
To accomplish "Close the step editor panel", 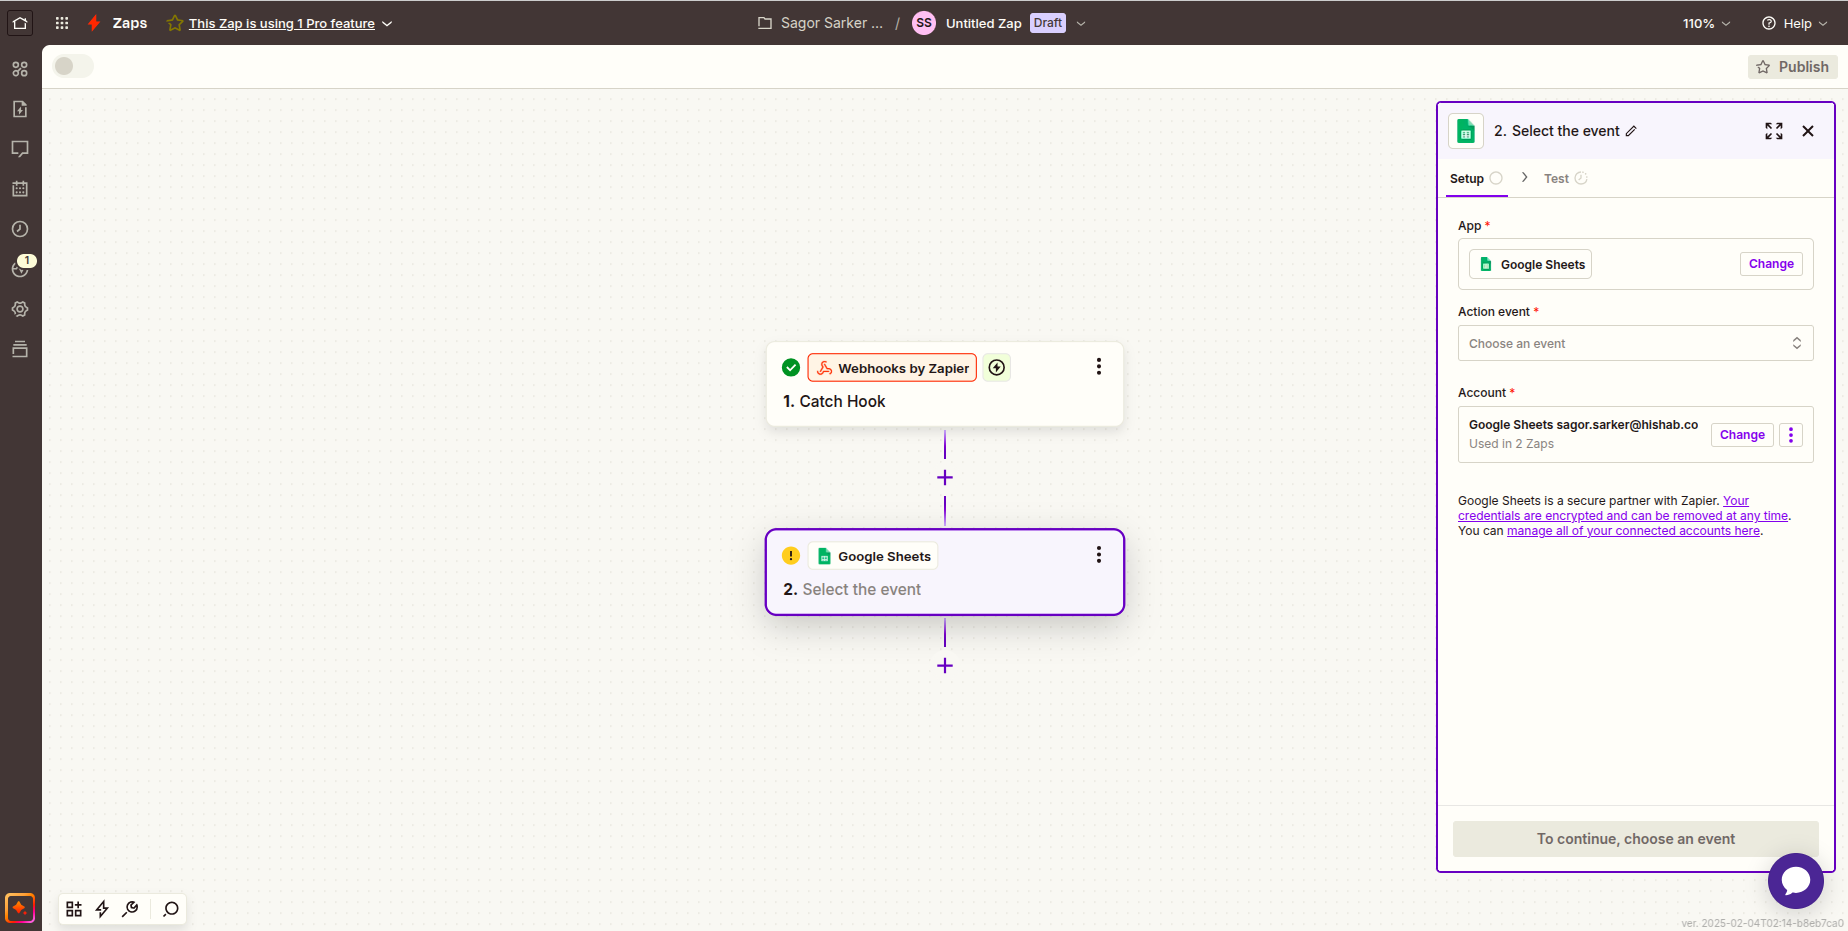I will pos(1808,131).
